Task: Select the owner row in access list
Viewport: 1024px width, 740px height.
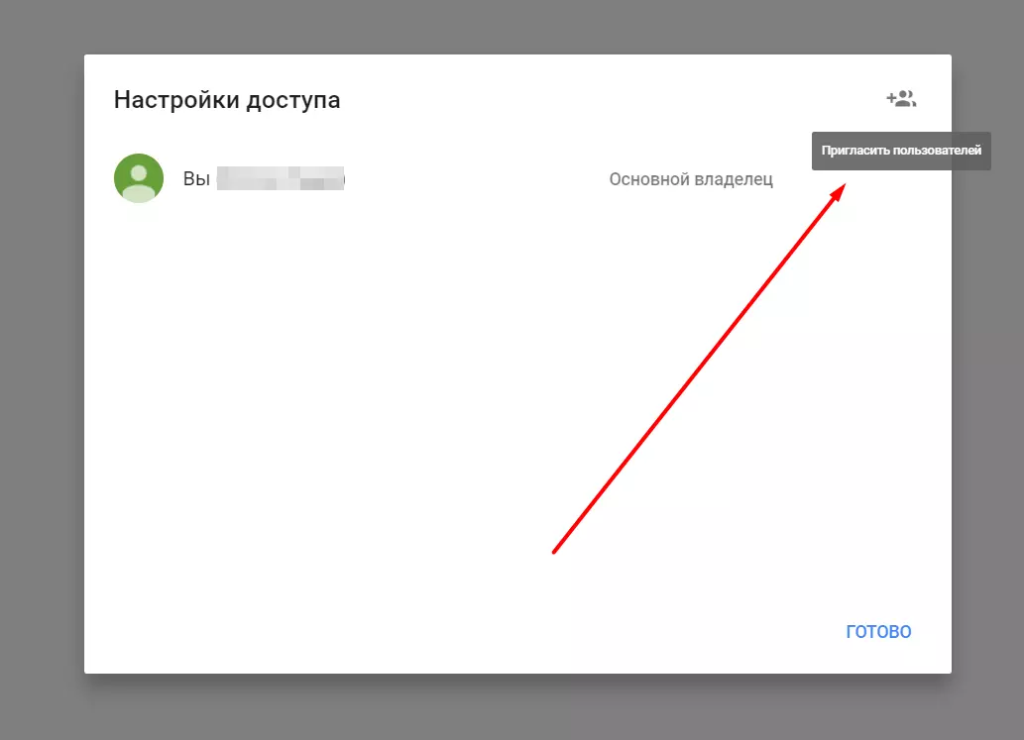Action: click(x=450, y=179)
